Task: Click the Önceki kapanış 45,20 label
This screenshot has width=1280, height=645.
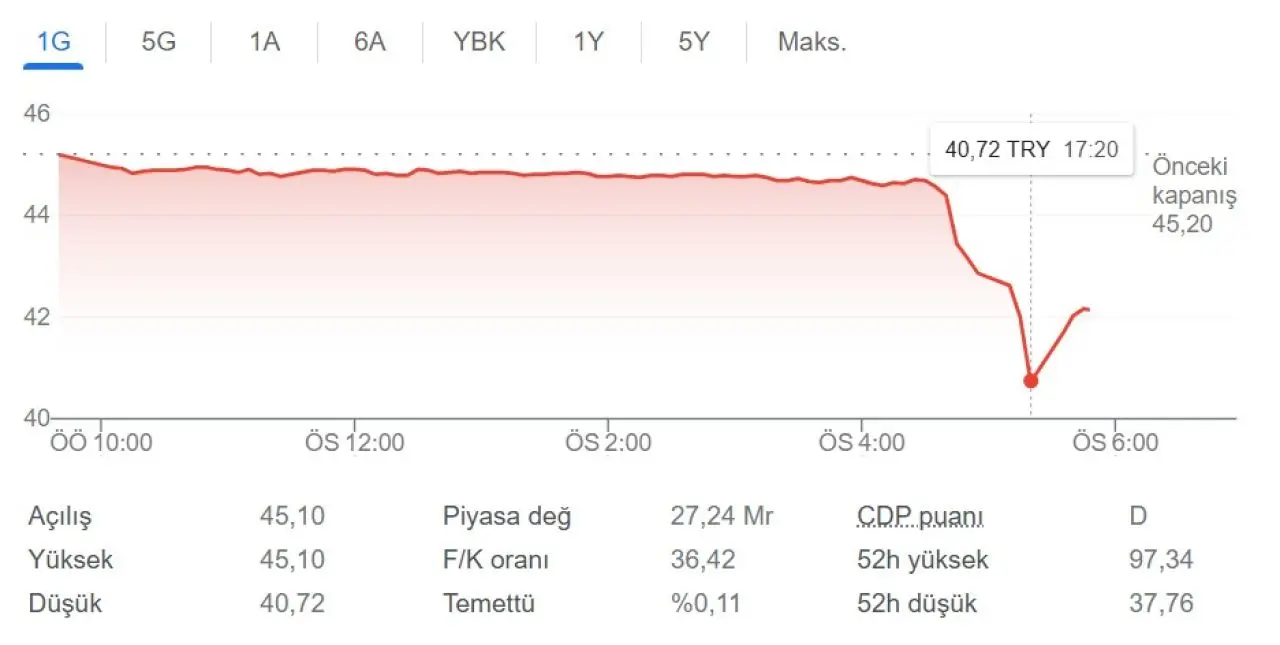Action: tap(1194, 195)
